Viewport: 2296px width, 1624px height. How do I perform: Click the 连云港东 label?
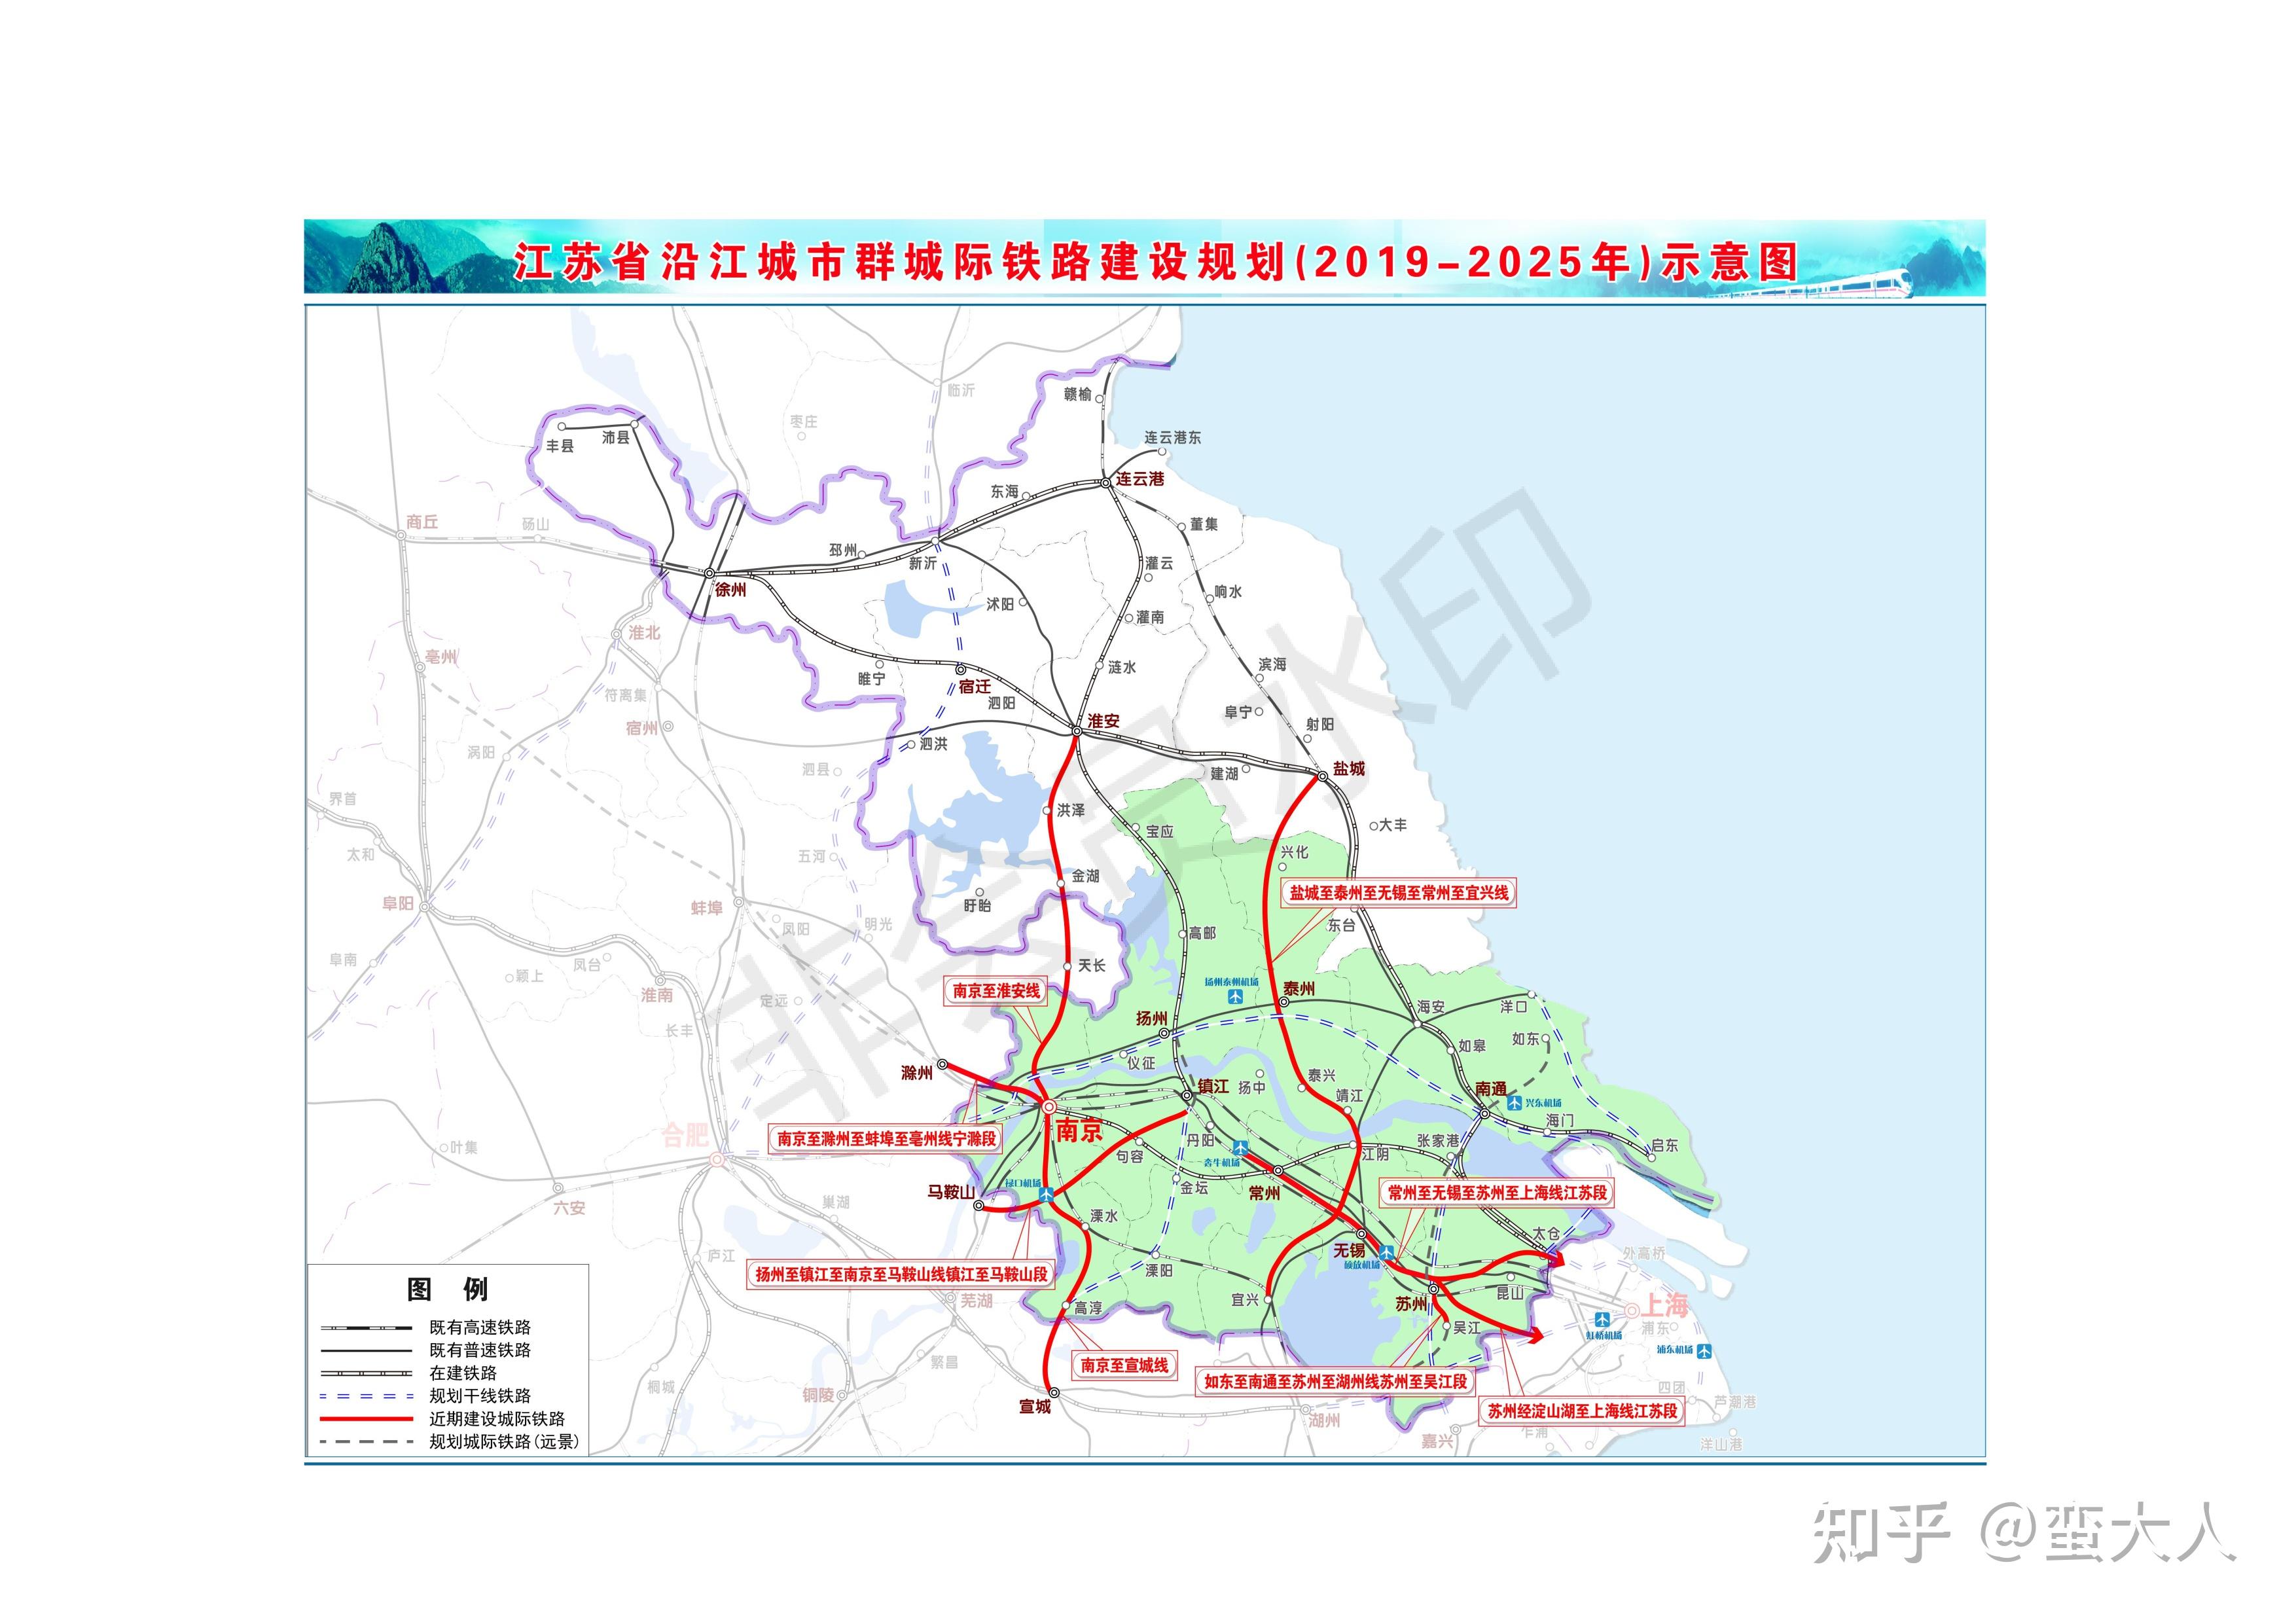[1173, 438]
